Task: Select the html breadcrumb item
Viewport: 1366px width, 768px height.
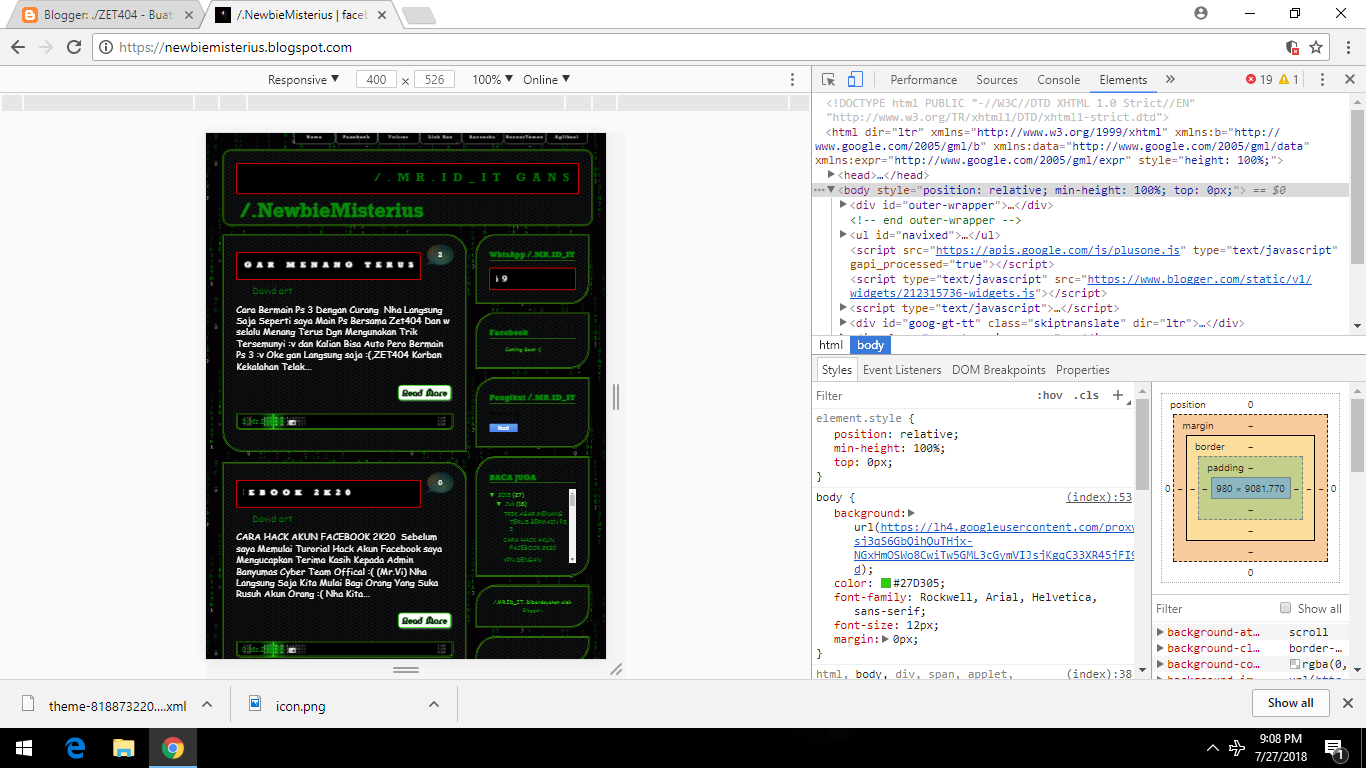Action: tap(831, 345)
